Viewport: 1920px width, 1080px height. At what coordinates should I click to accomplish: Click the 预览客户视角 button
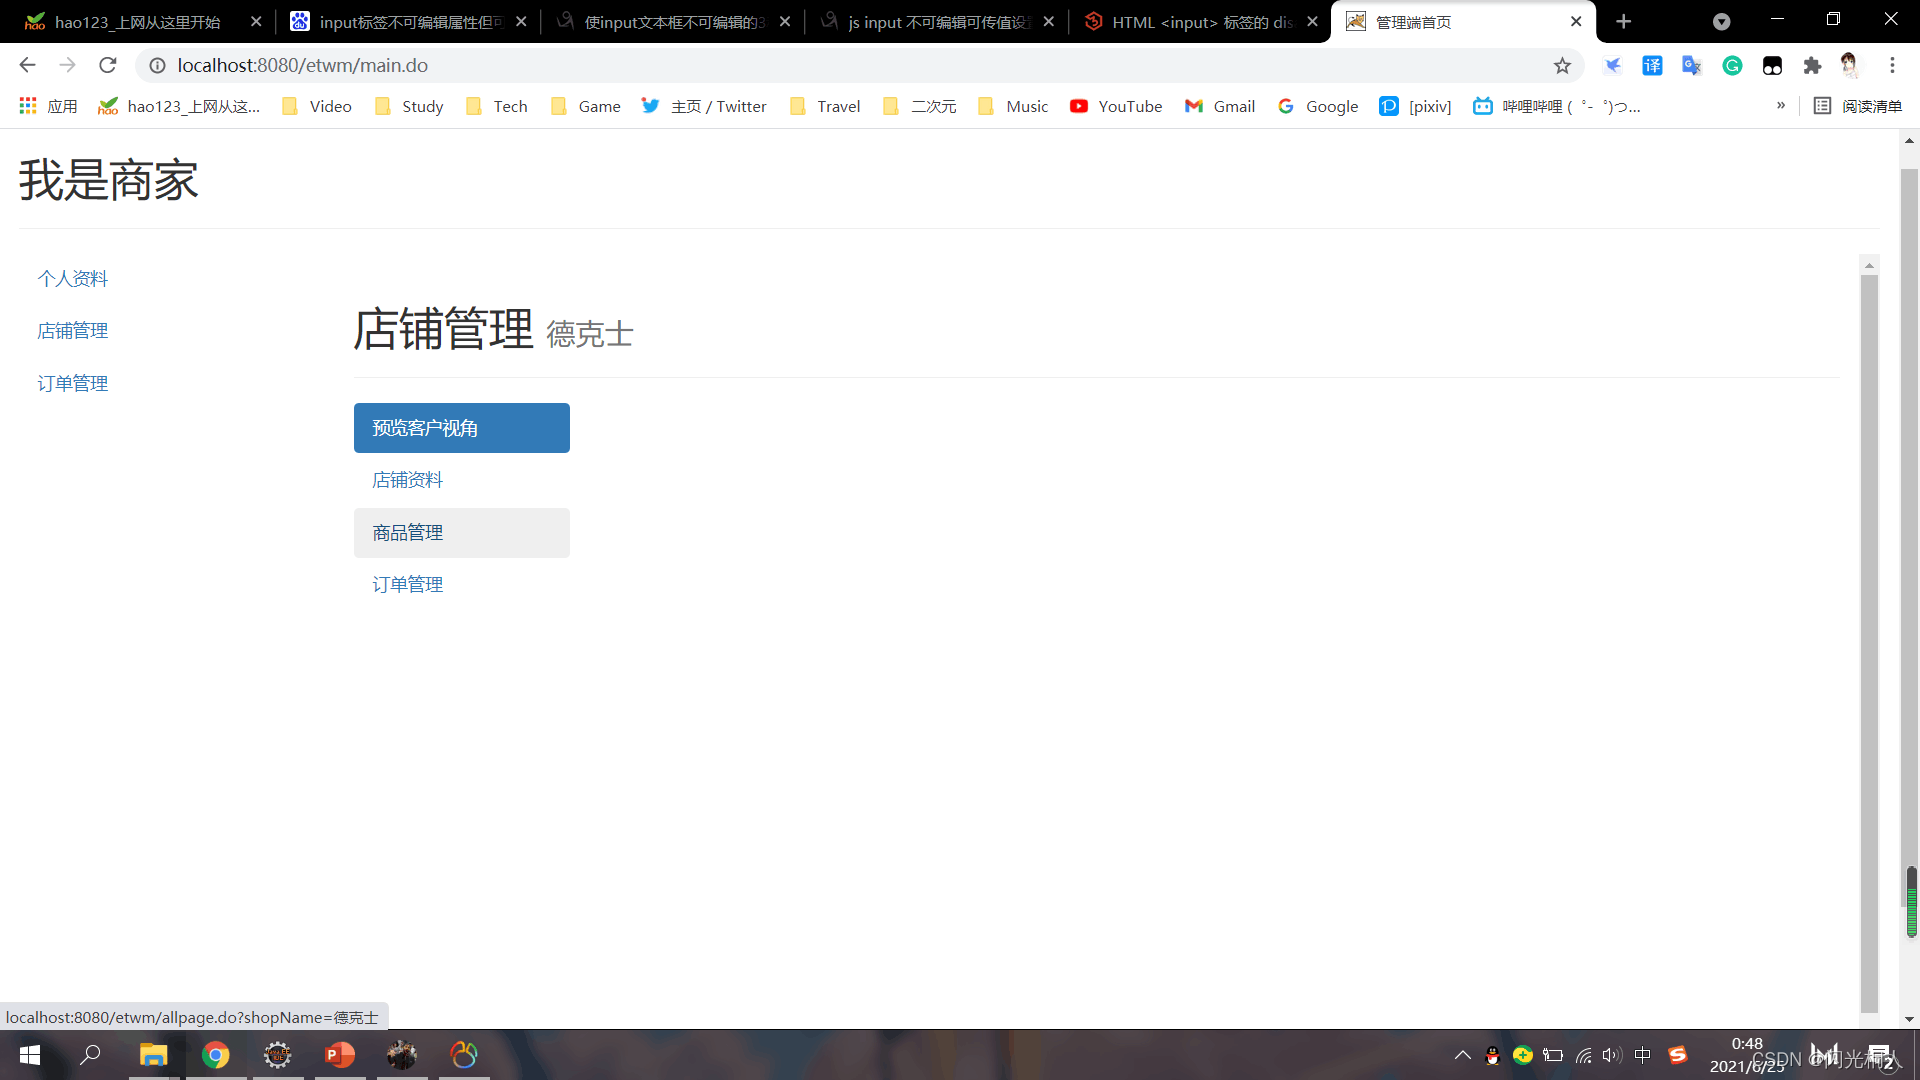click(x=461, y=428)
